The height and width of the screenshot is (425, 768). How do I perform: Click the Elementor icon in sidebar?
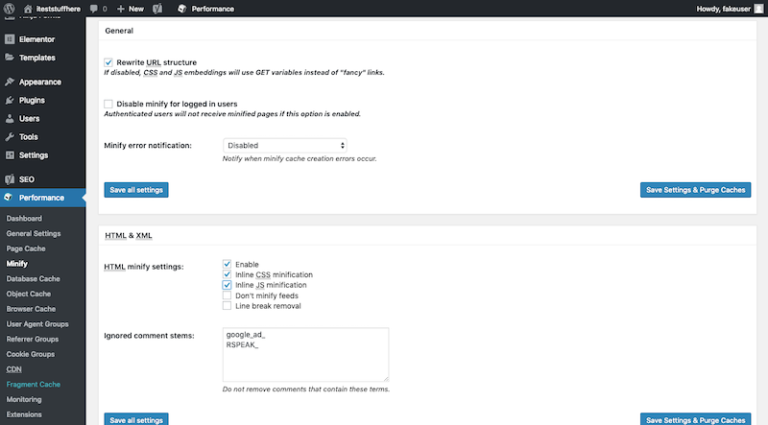tap(9, 39)
